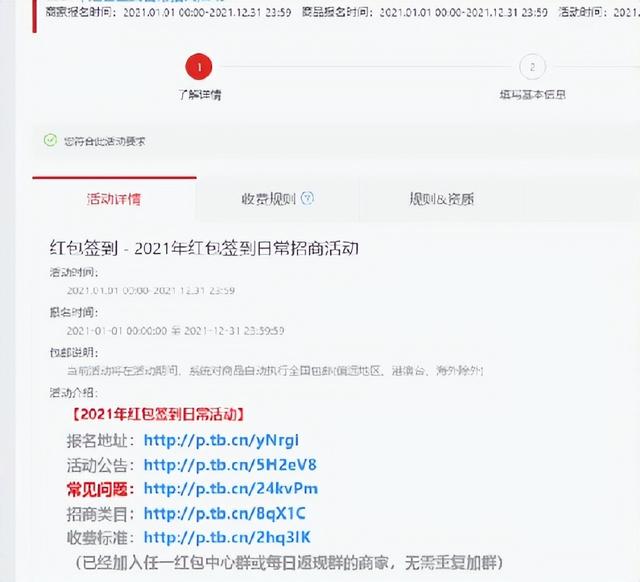Click the green checkmark eligibility icon
Image resolution: width=640 pixels, height=582 pixels.
50,140
